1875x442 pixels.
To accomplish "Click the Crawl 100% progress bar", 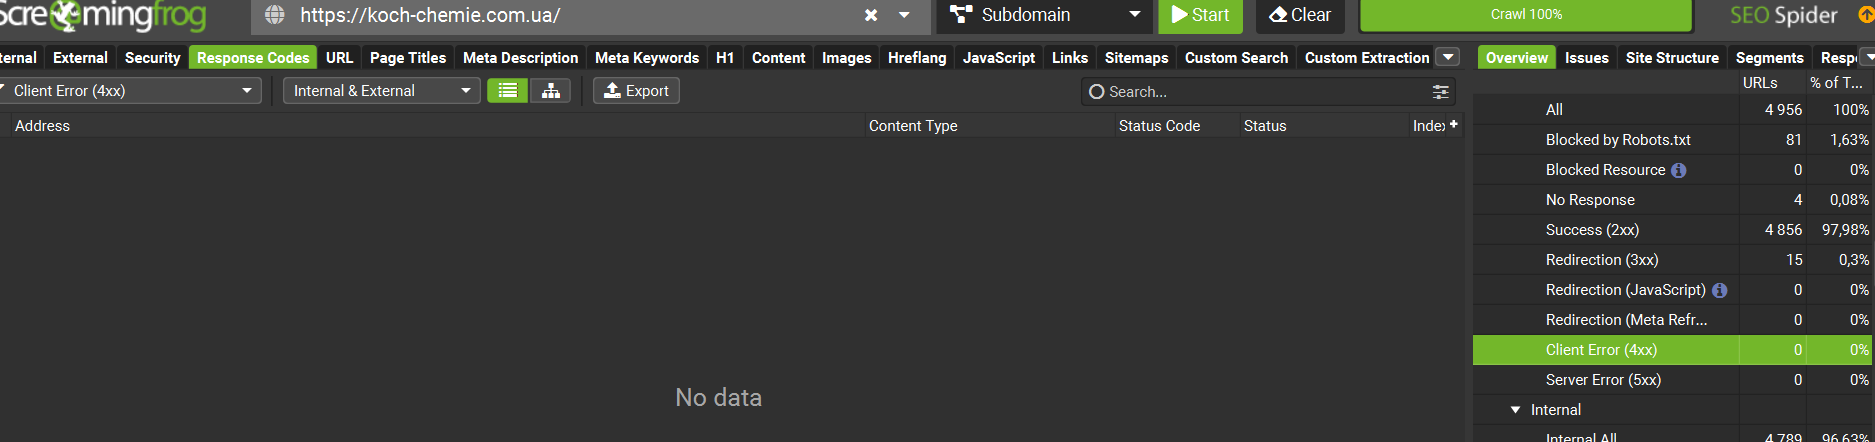I will click(x=1525, y=15).
